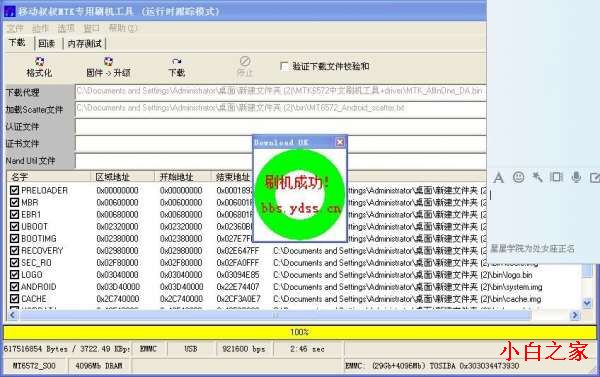Click the microphone icon in chat panel
Image resolution: width=600 pixels, height=377 pixels.
[x=576, y=177]
